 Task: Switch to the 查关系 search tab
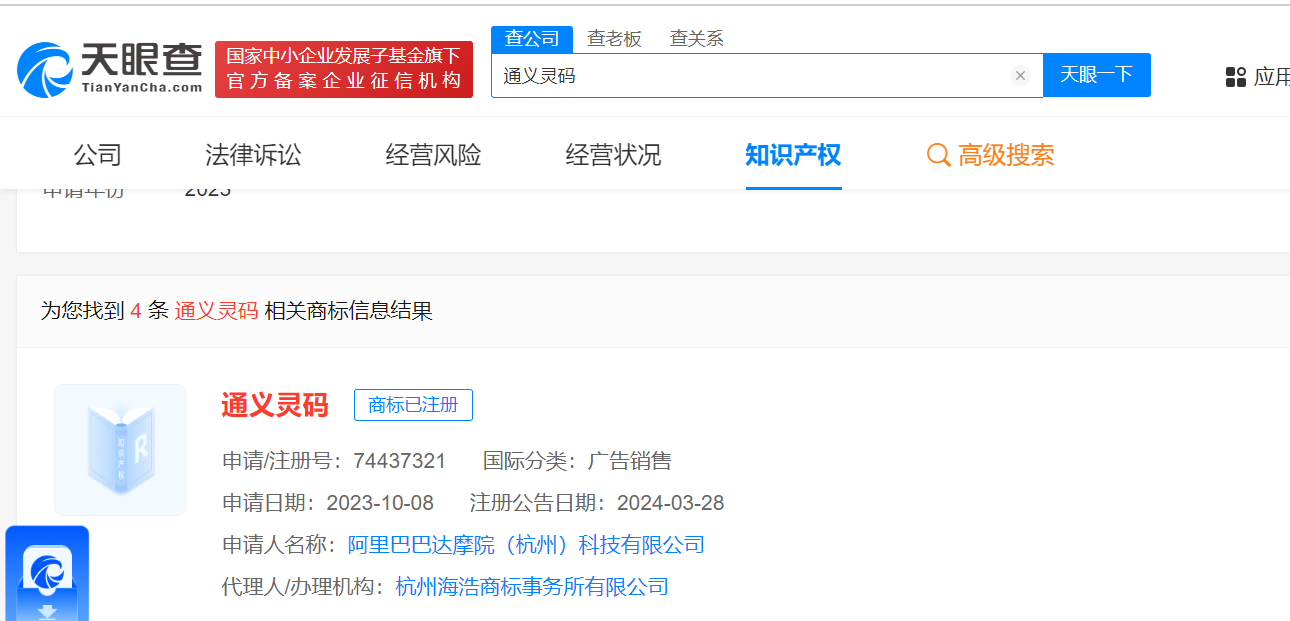coord(696,39)
